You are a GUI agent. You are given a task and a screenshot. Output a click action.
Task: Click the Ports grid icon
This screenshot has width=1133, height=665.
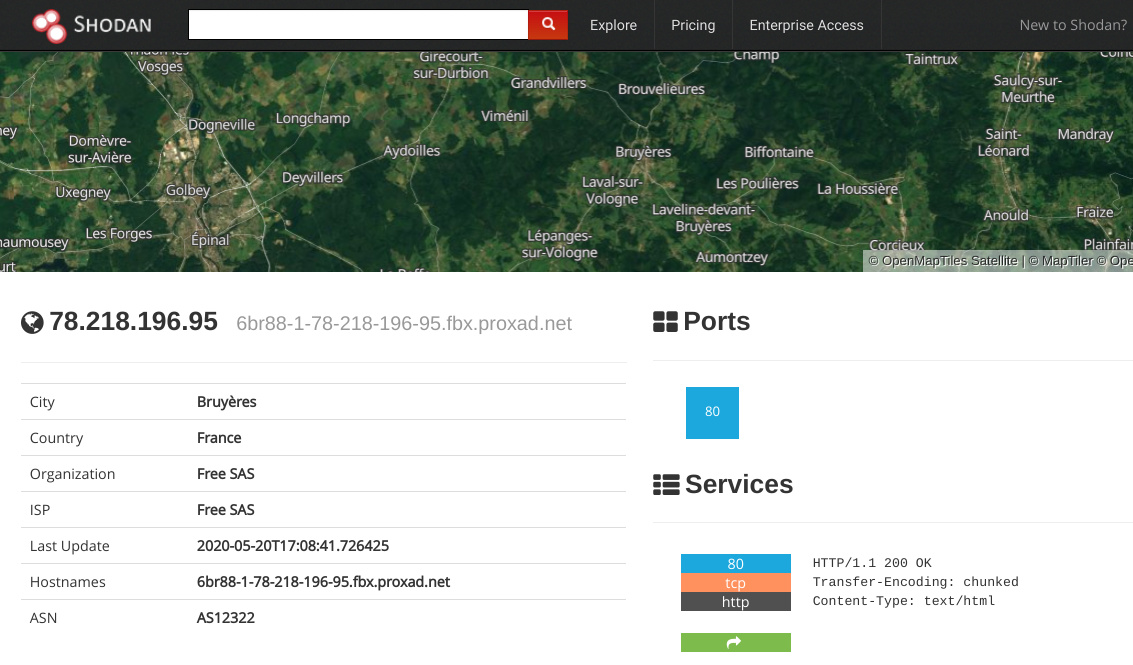click(665, 322)
